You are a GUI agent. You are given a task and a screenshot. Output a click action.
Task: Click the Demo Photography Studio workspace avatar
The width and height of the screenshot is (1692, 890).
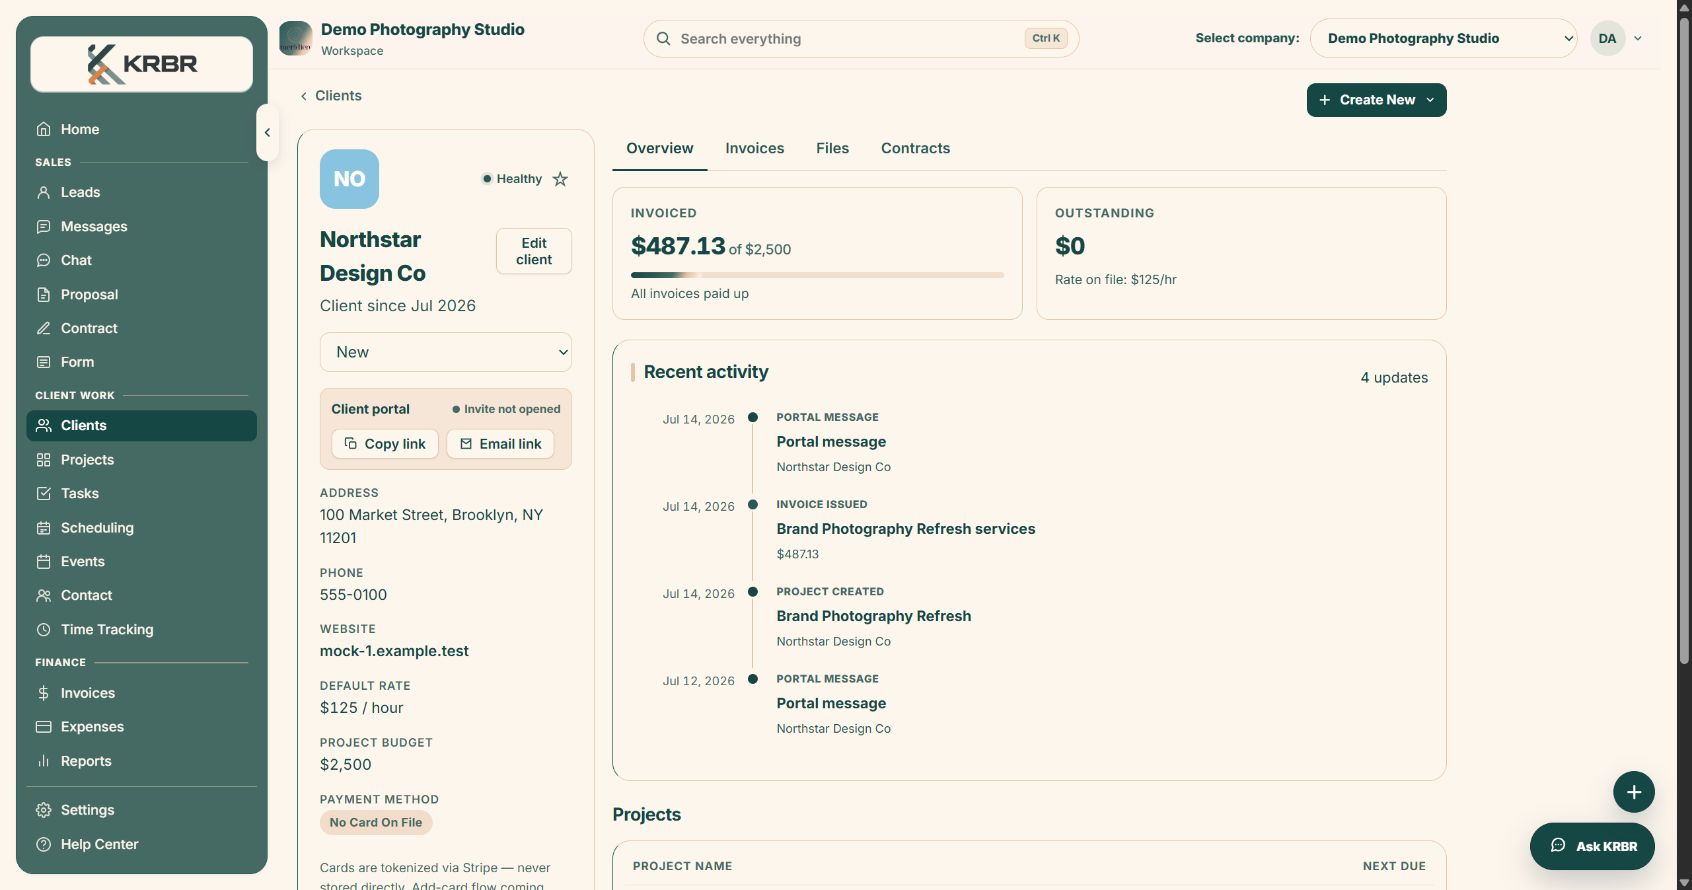[295, 38]
